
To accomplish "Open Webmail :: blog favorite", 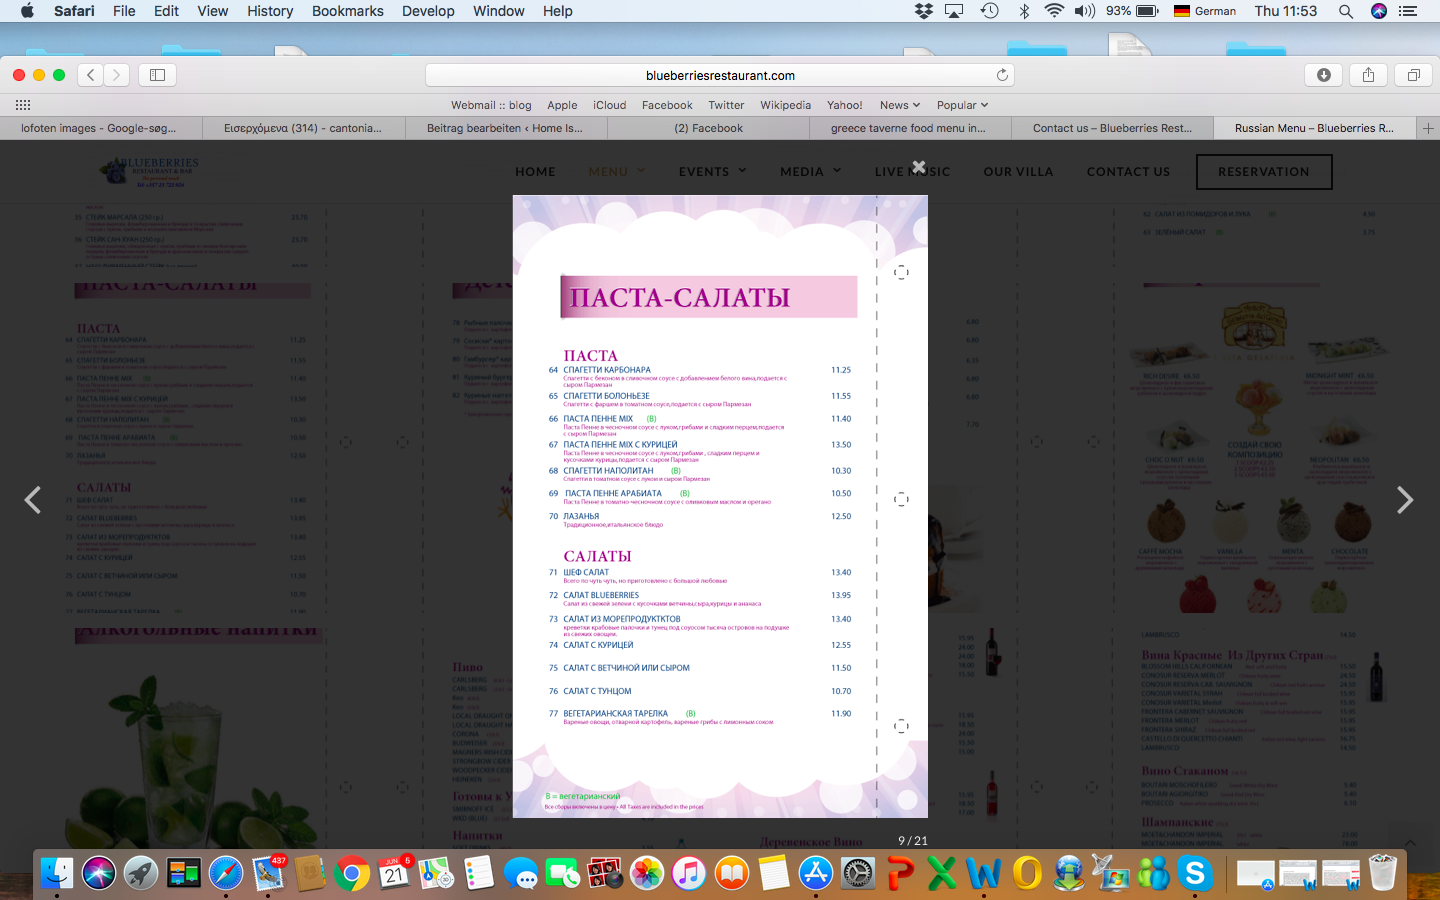I will 491,105.
